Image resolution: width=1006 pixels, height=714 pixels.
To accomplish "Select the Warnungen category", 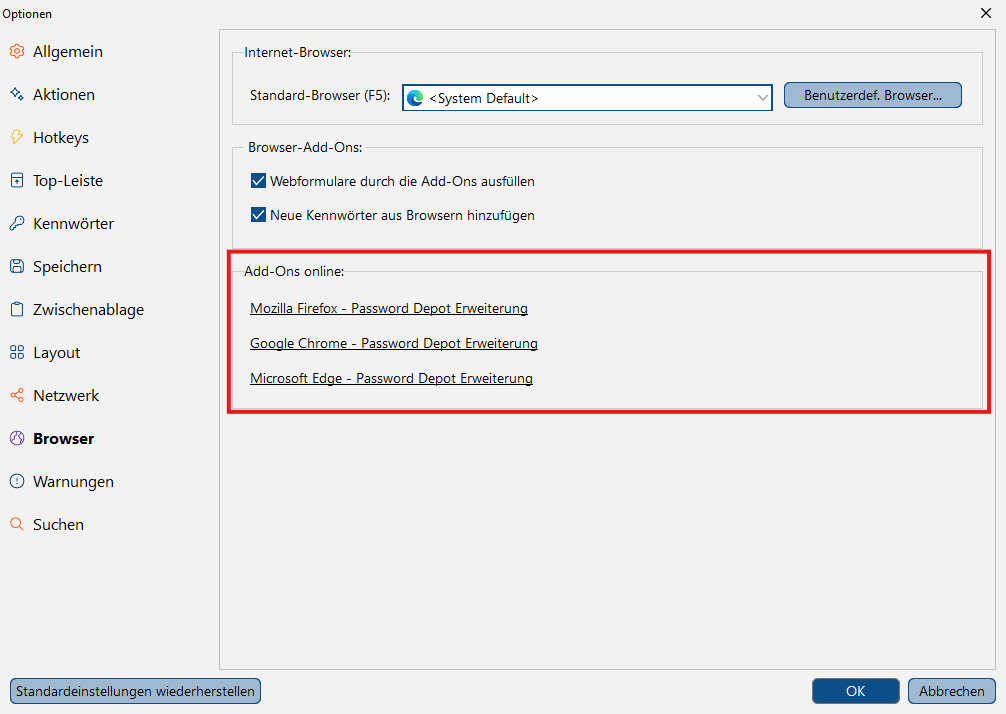I will (x=74, y=481).
